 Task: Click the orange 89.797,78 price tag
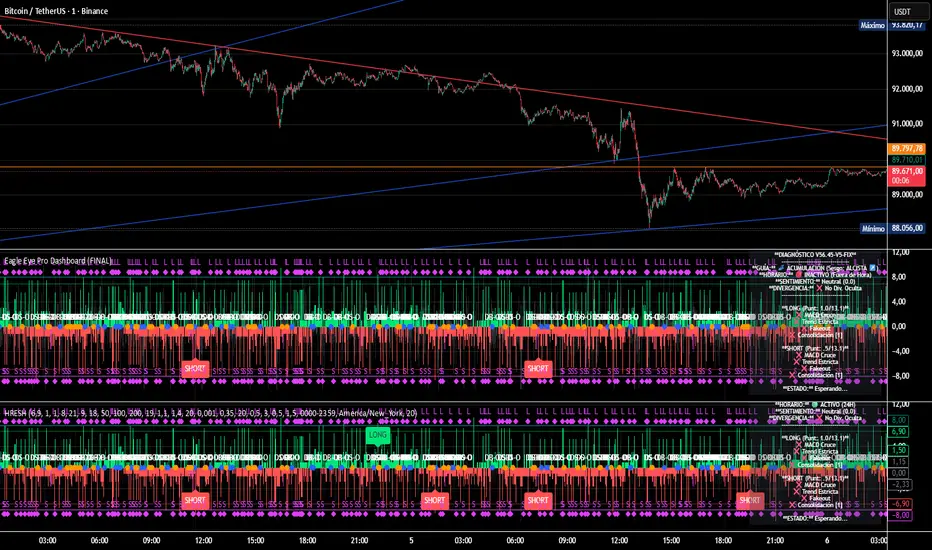click(907, 148)
